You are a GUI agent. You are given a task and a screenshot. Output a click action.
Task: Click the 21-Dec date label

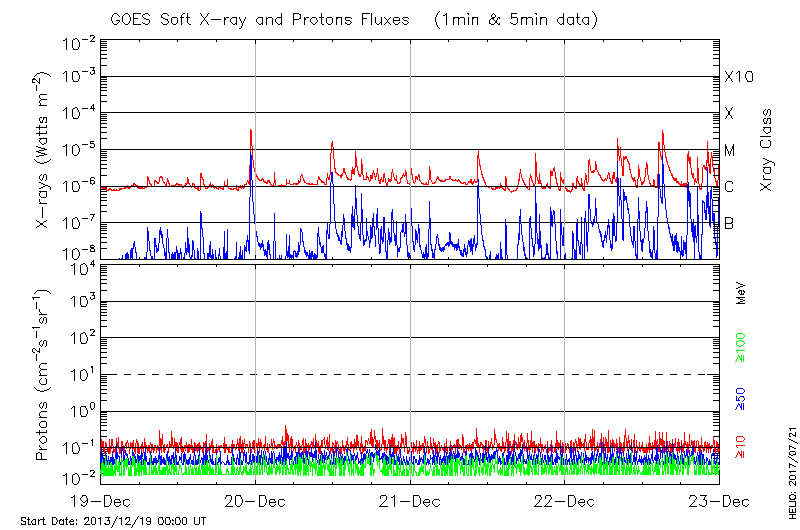410,500
